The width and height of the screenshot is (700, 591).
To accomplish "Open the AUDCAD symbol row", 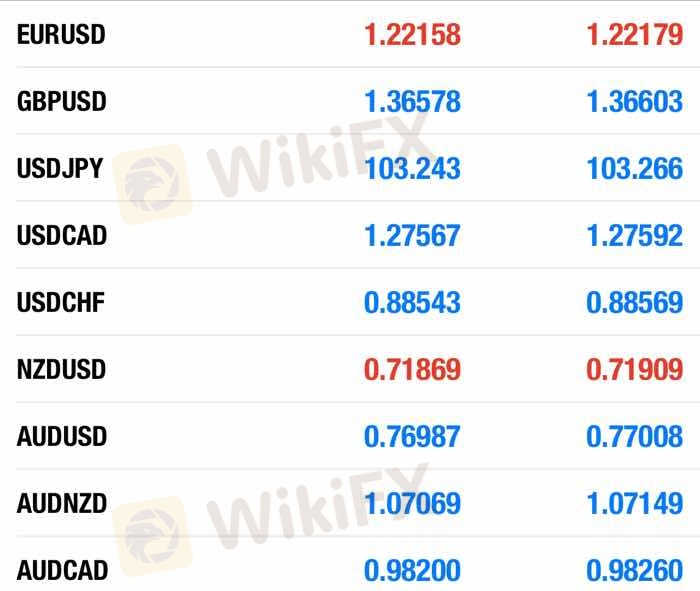I will point(350,564).
